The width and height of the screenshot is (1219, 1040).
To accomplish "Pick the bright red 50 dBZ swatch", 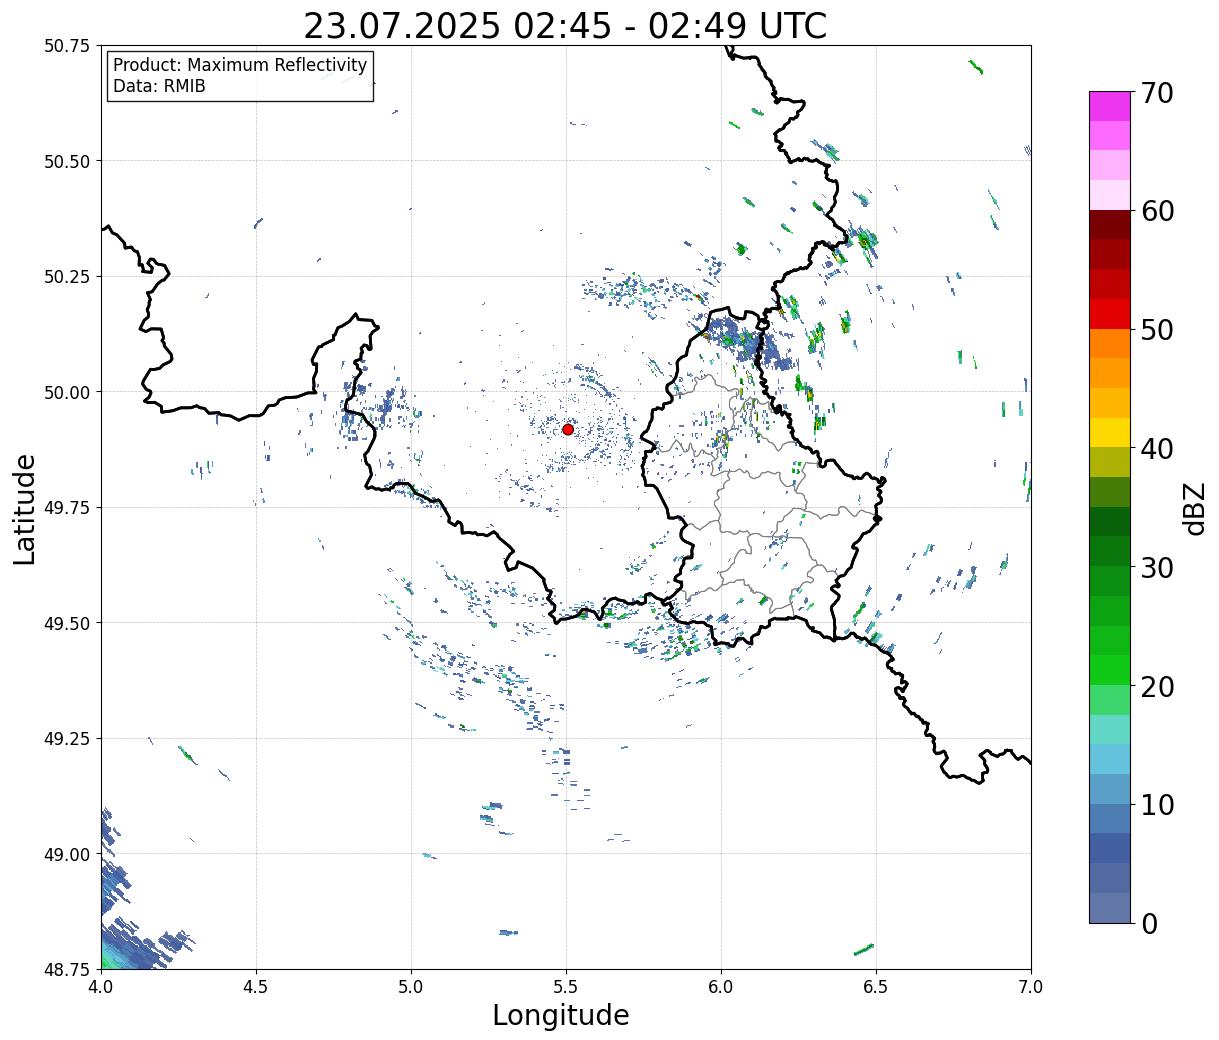I will pyautogui.click(x=1110, y=314).
